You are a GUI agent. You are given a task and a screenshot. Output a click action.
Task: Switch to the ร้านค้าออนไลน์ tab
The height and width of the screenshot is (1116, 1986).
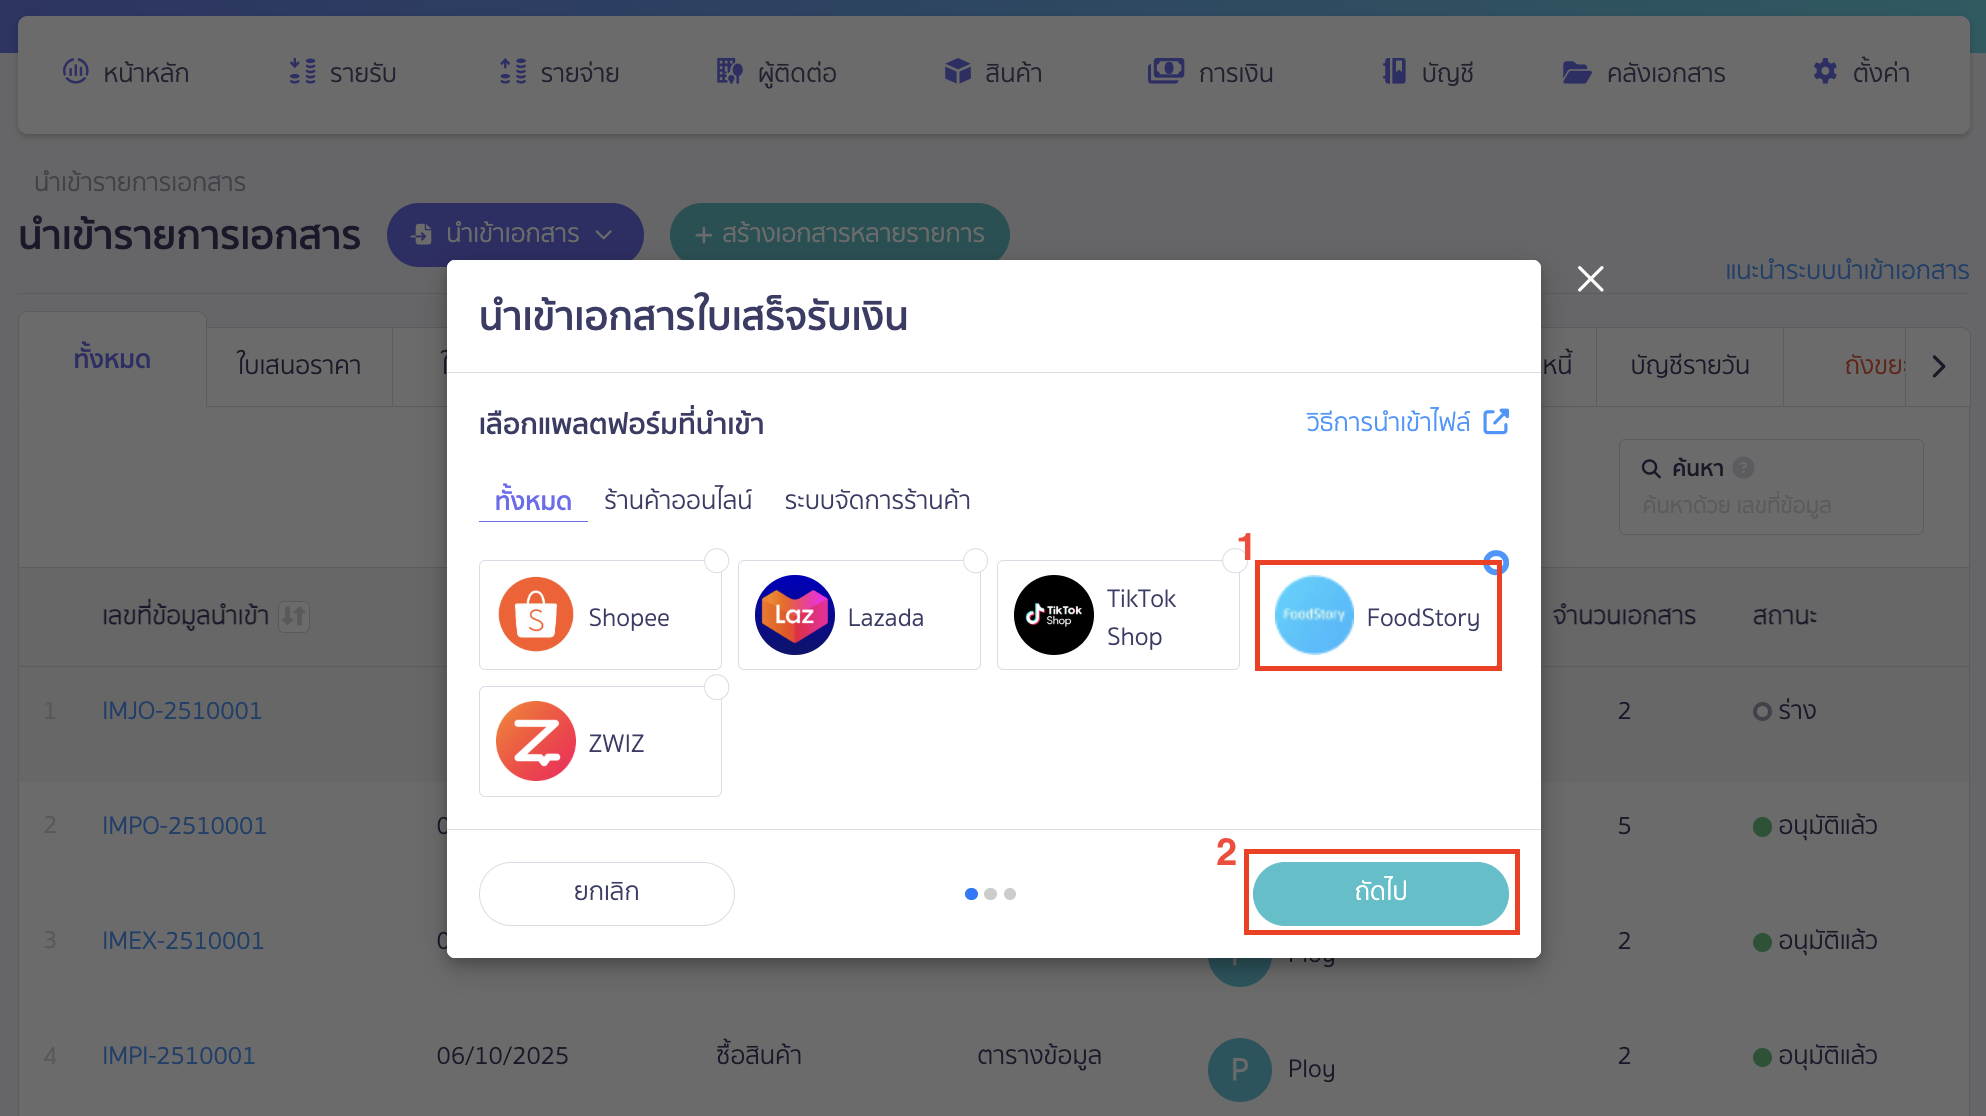[677, 500]
